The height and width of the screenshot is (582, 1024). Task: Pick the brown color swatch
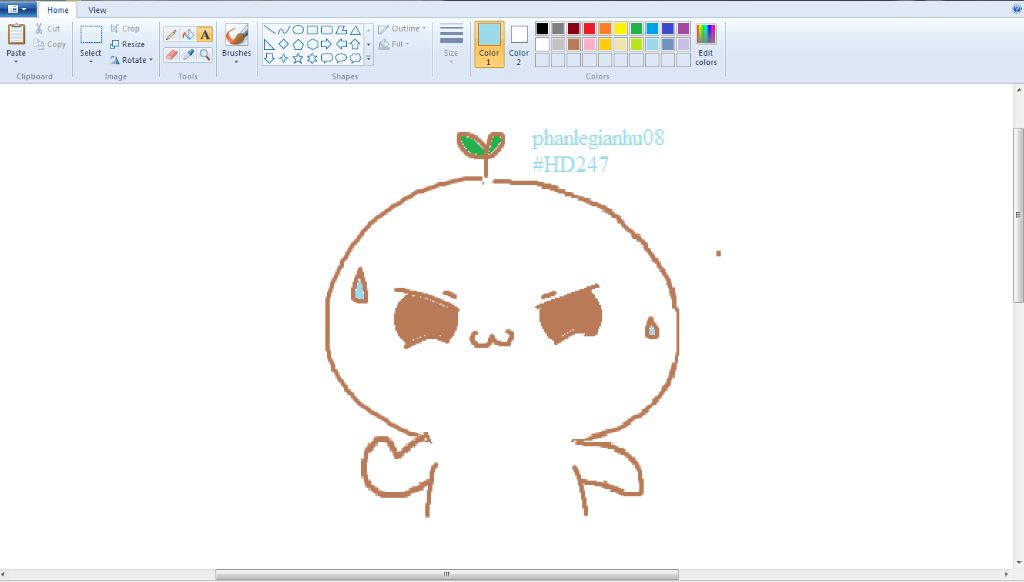[x=573, y=44]
